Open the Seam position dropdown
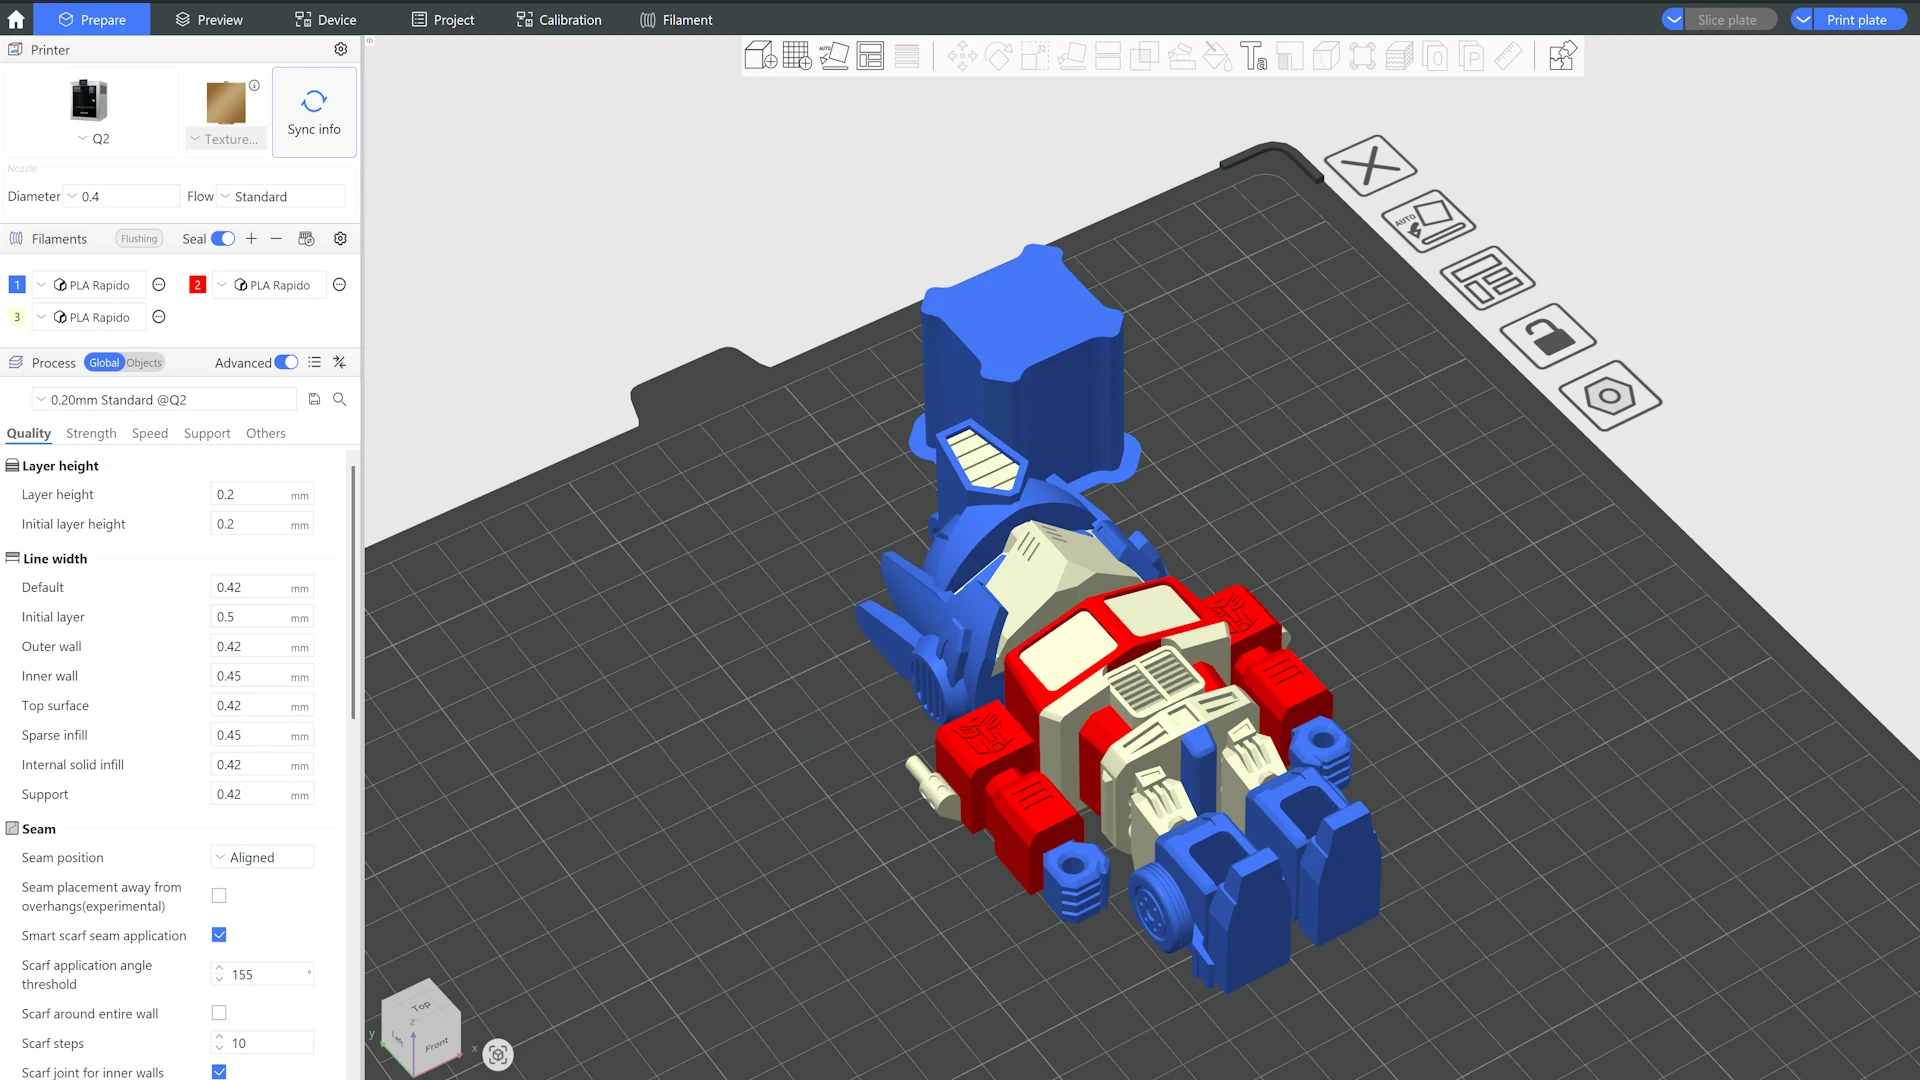This screenshot has height=1080, width=1920. pos(262,858)
